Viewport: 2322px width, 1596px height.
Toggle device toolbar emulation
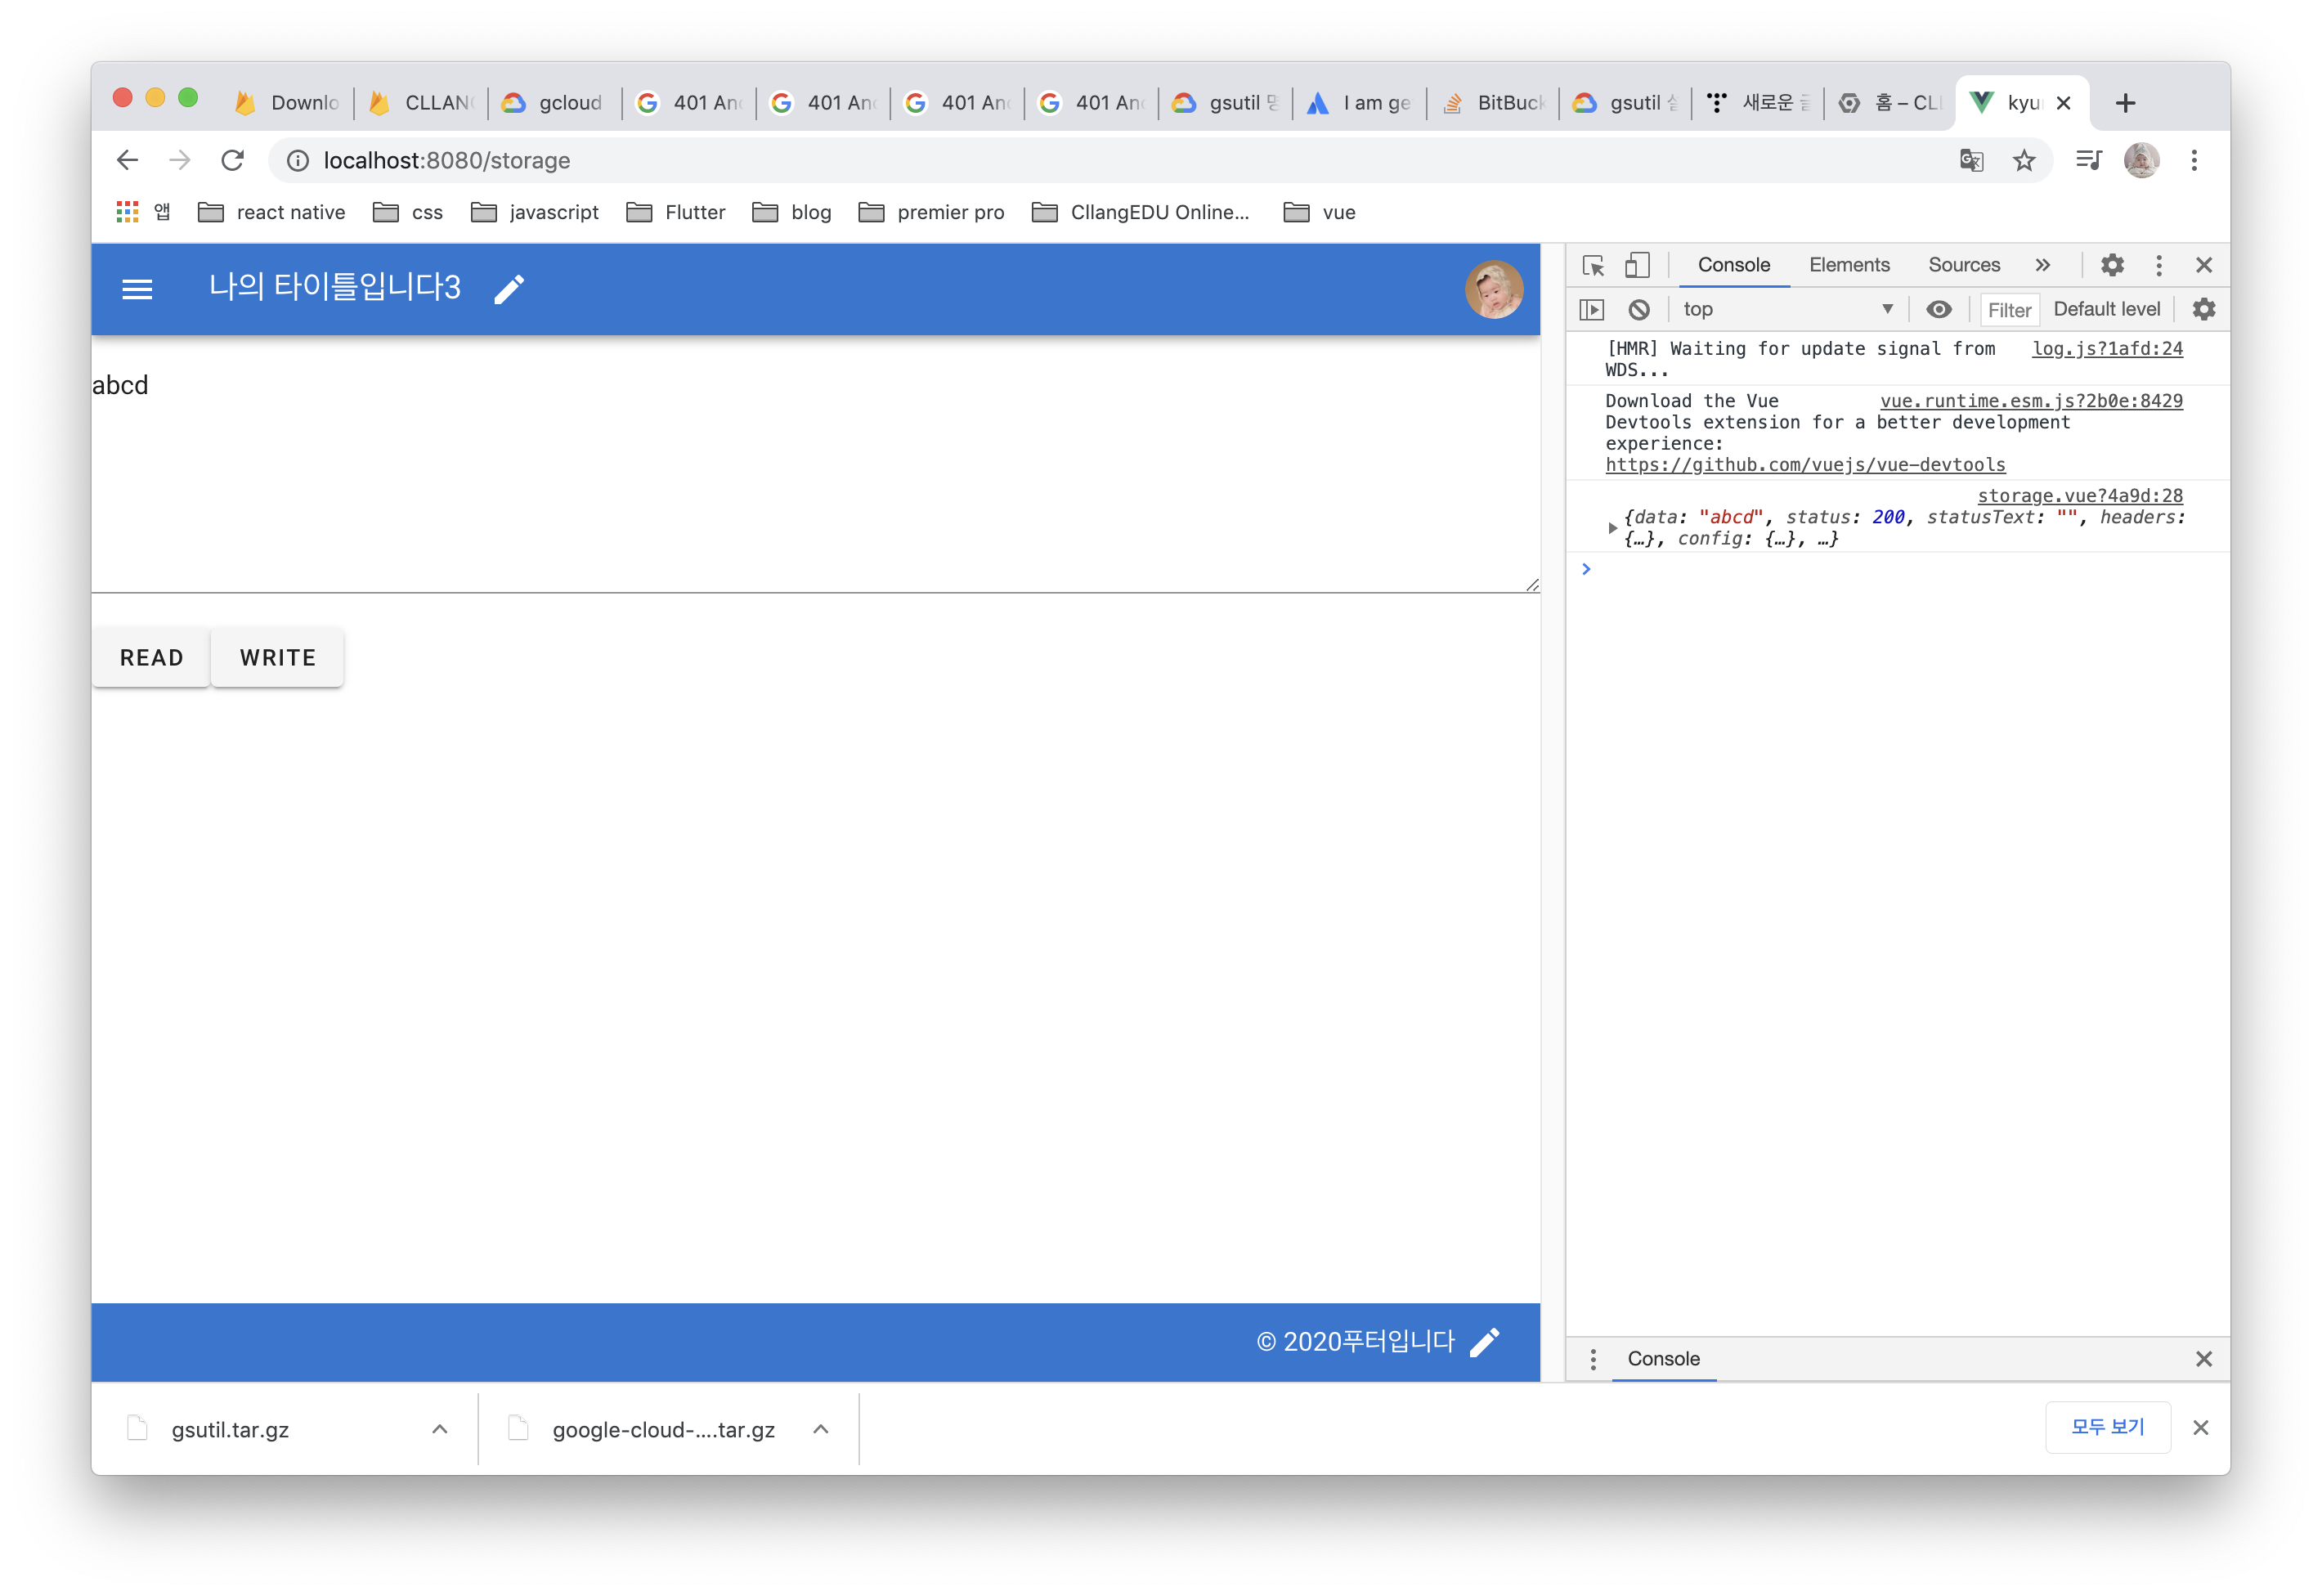coord(1637,265)
